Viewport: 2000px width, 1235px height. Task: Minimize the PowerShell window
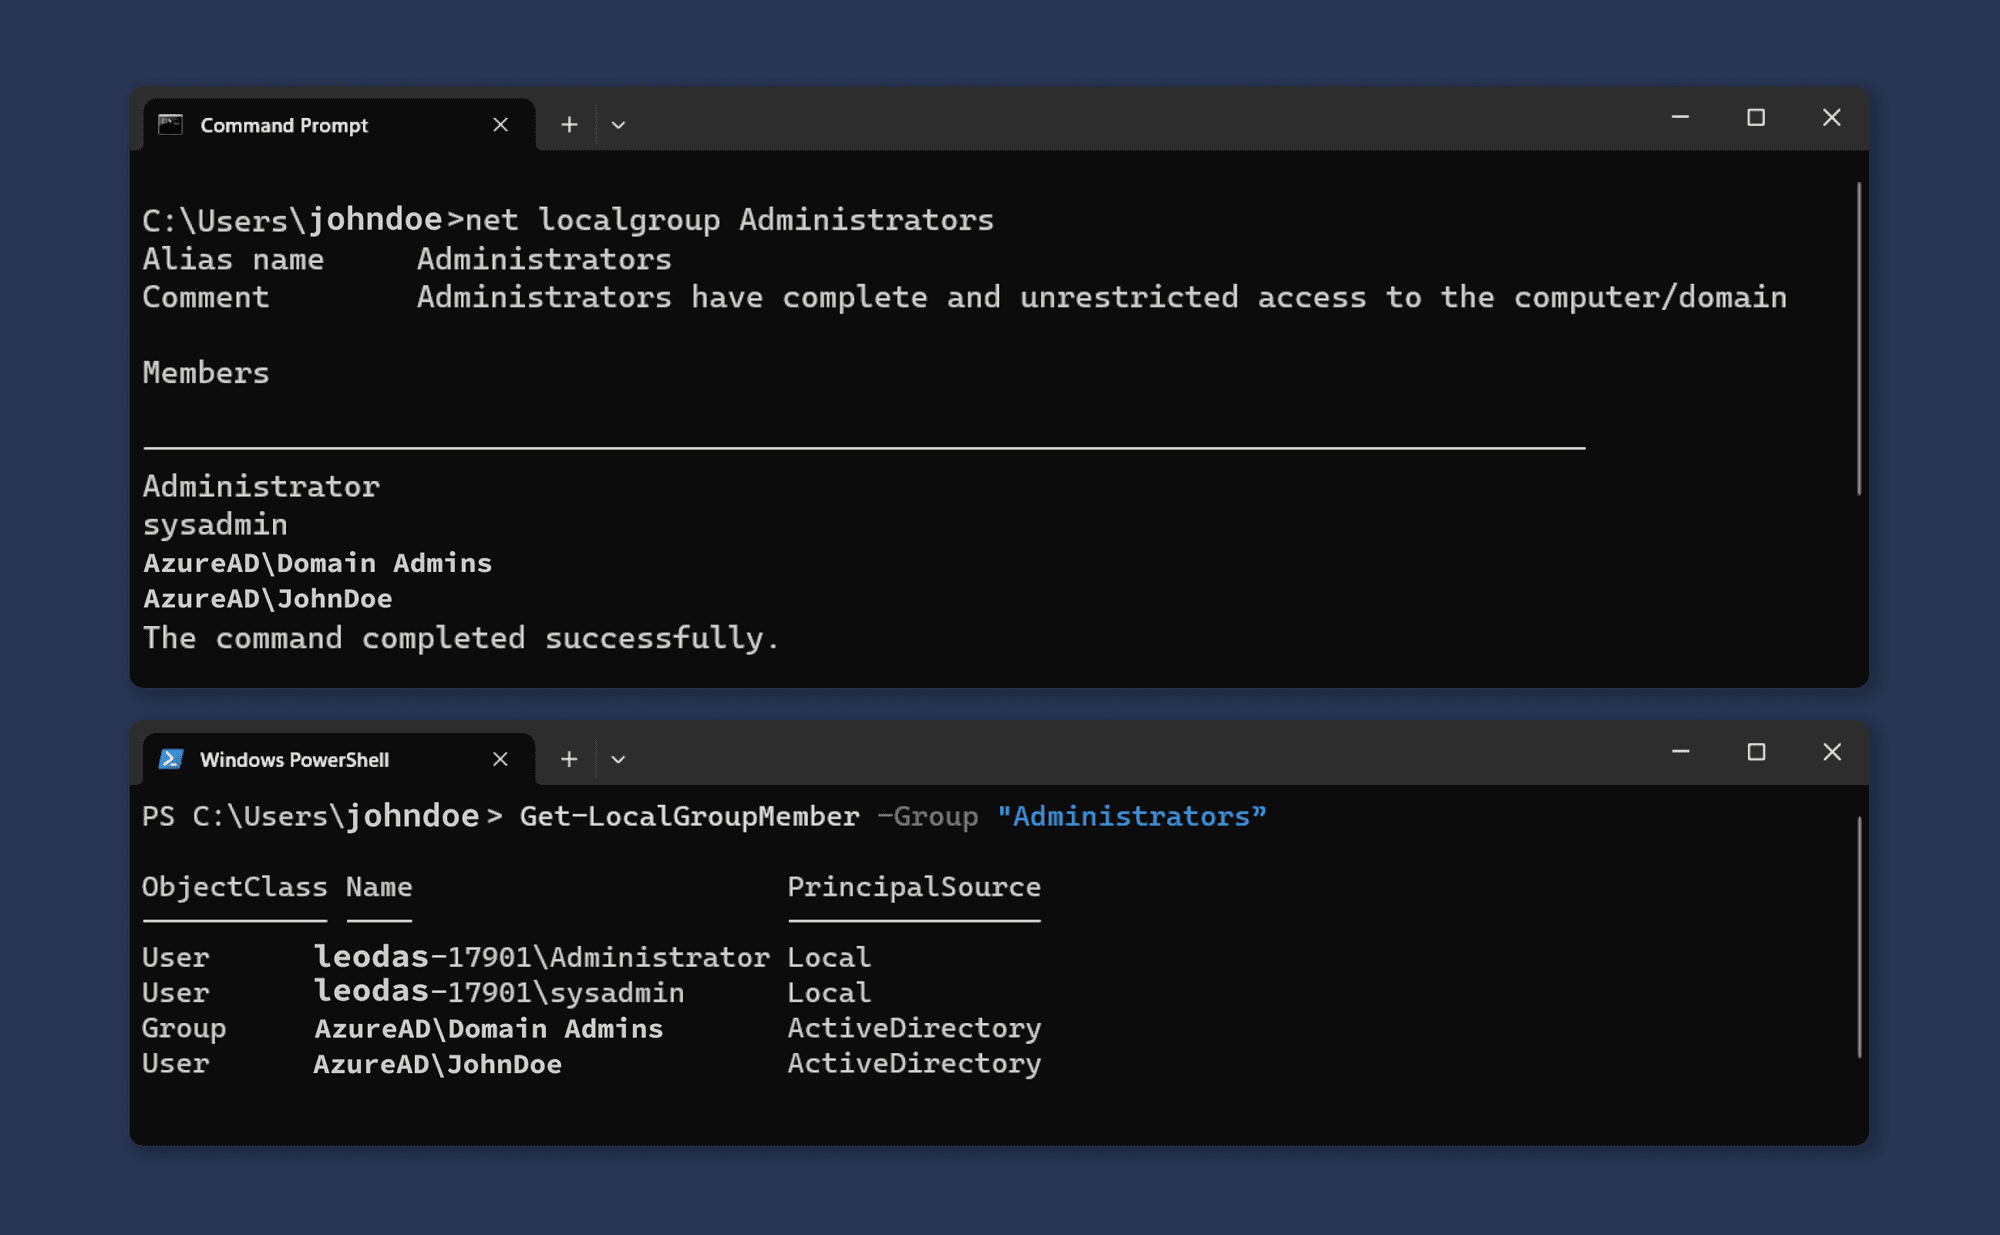pyautogui.click(x=1680, y=752)
